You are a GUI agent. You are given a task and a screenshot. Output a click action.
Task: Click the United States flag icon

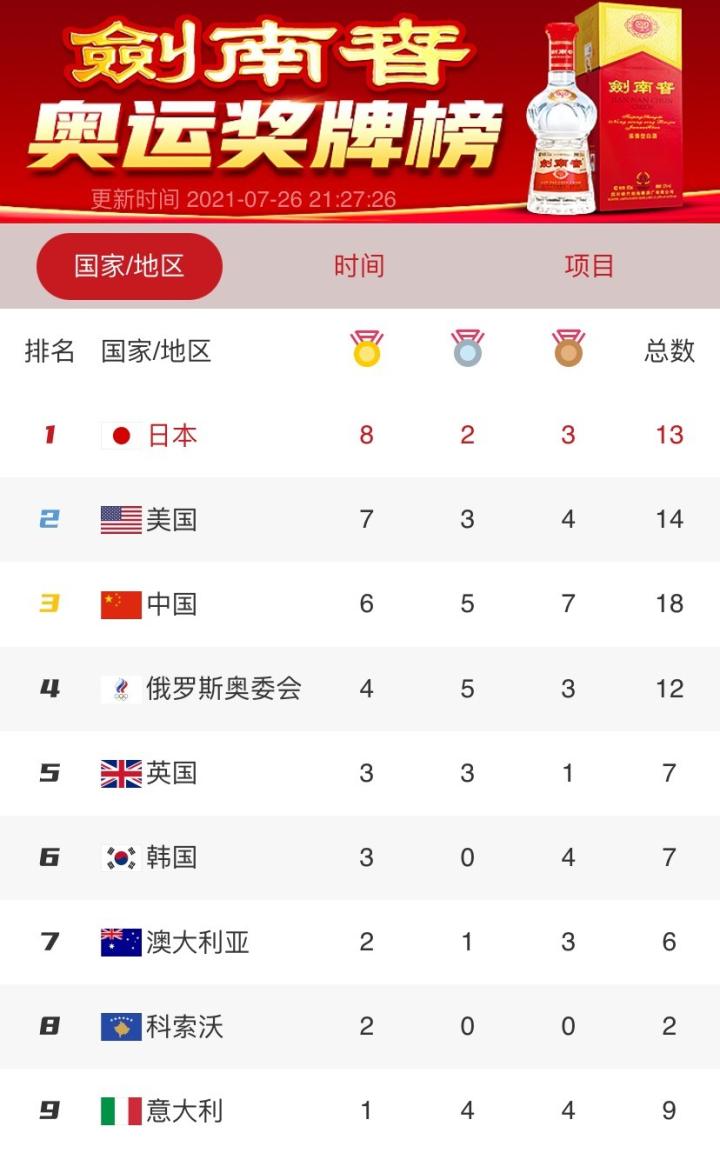[121, 520]
